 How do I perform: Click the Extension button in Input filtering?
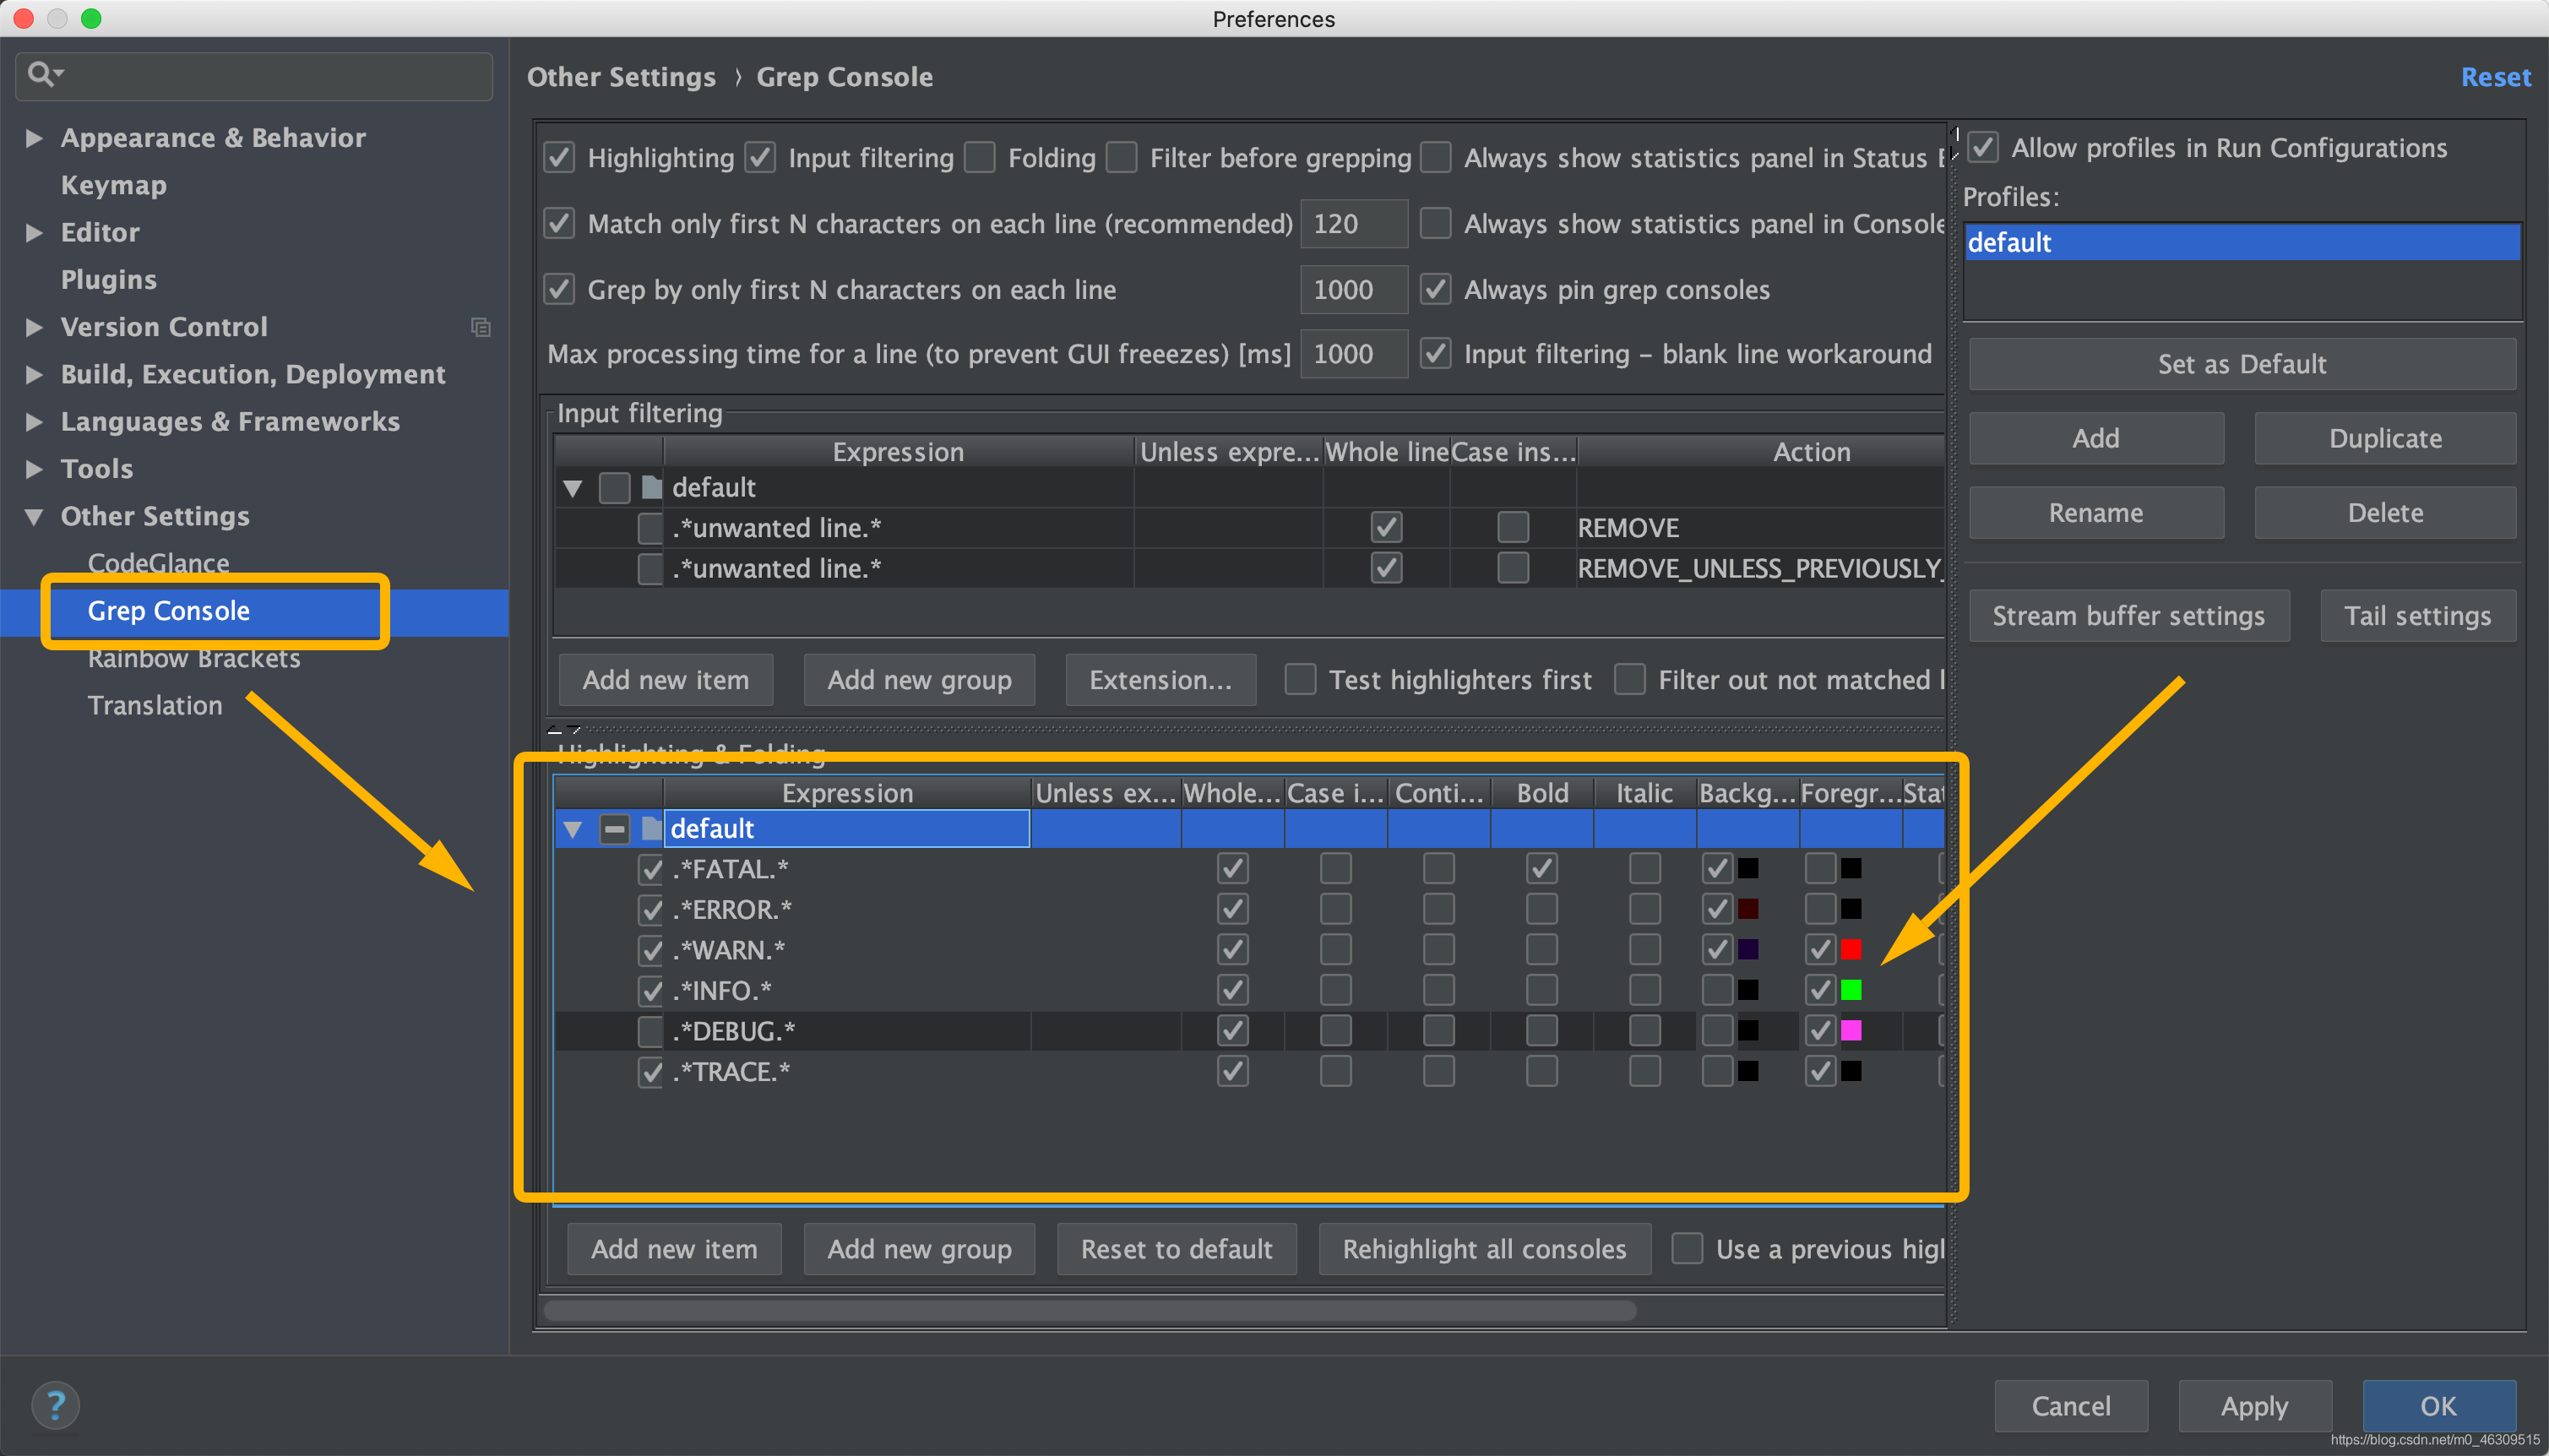(x=1159, y=679)
